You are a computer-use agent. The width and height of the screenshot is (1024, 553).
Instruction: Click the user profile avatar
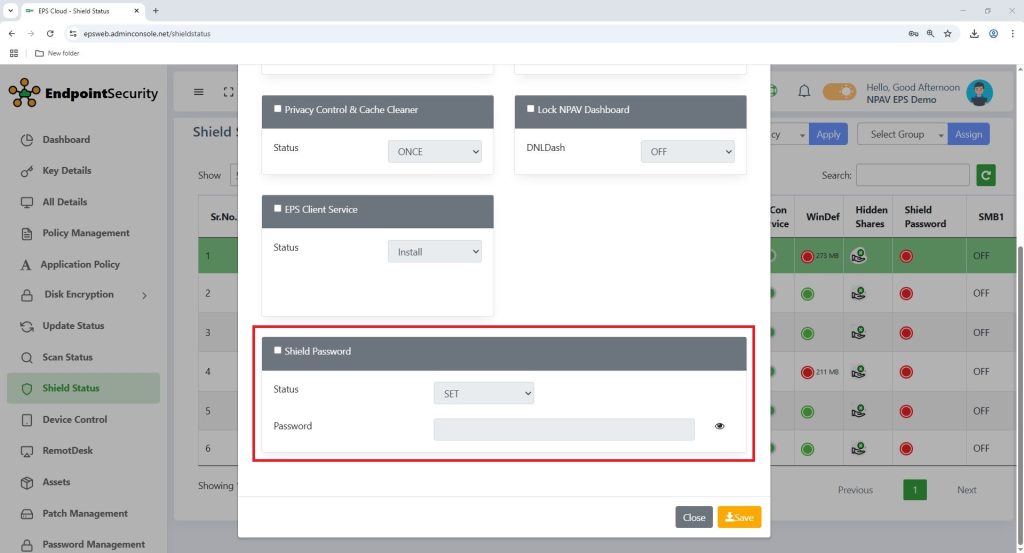click(980, 92)
